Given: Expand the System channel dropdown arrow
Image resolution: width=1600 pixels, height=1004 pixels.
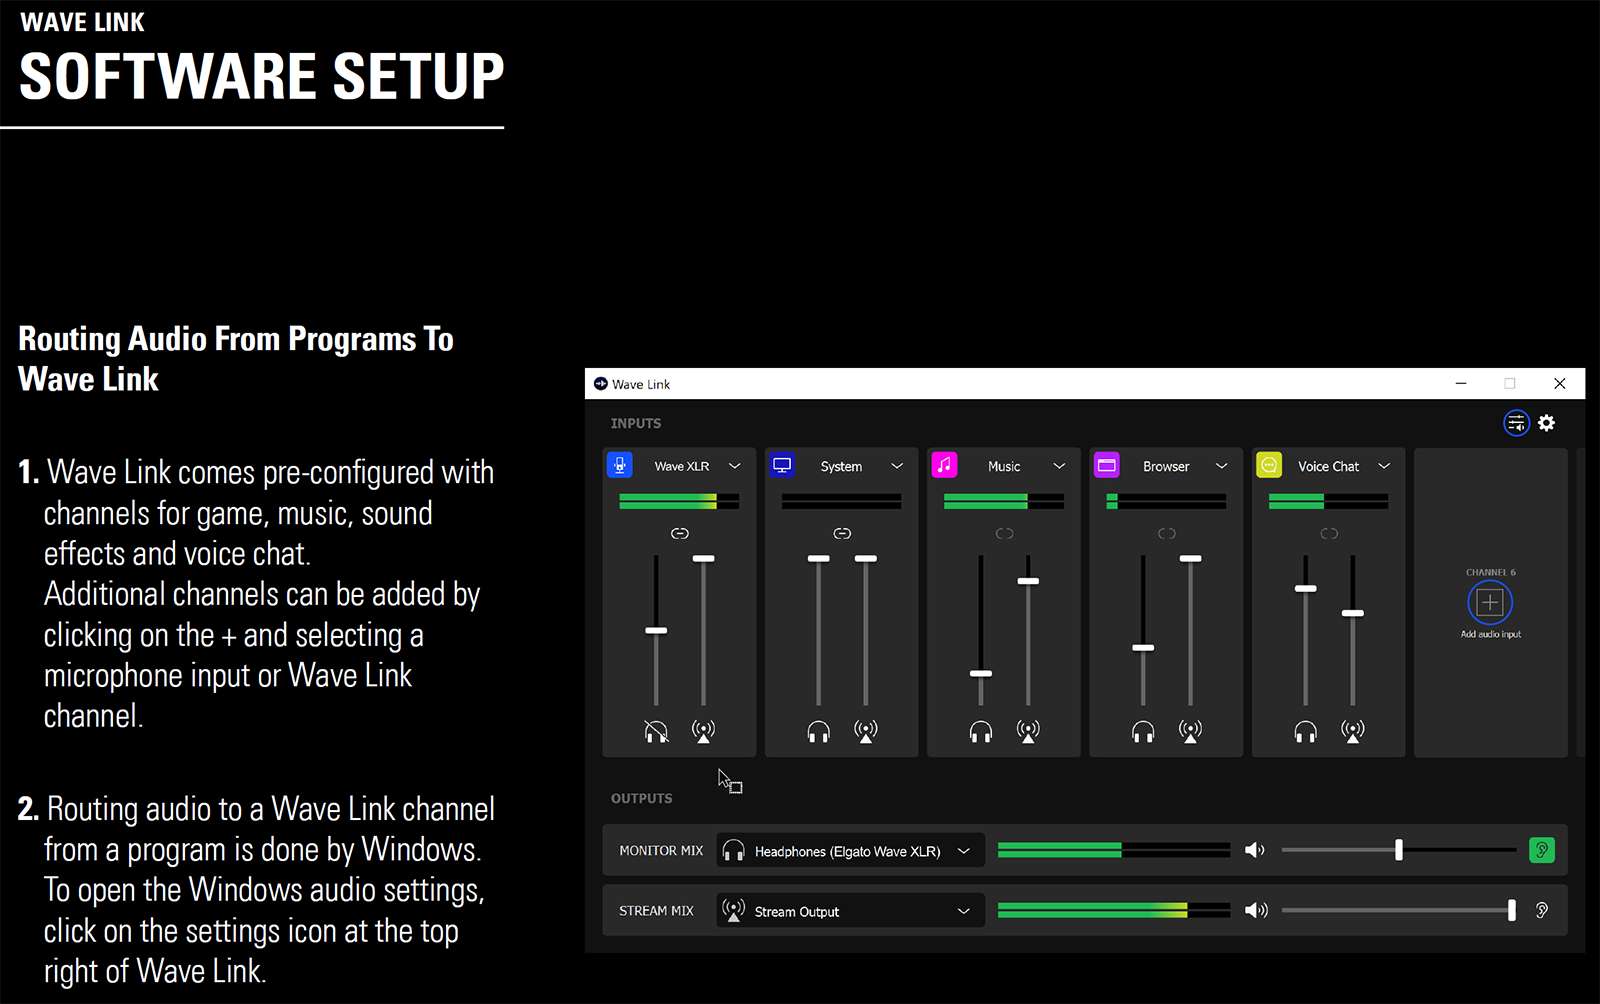Looking at the screenshot, I should pos(897,466).
